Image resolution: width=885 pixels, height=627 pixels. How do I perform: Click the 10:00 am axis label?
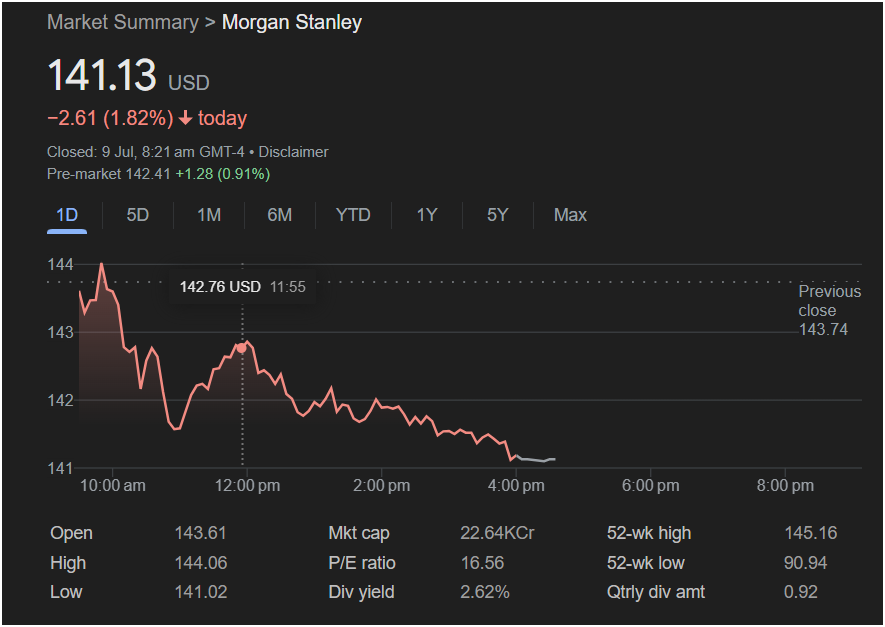112,485
